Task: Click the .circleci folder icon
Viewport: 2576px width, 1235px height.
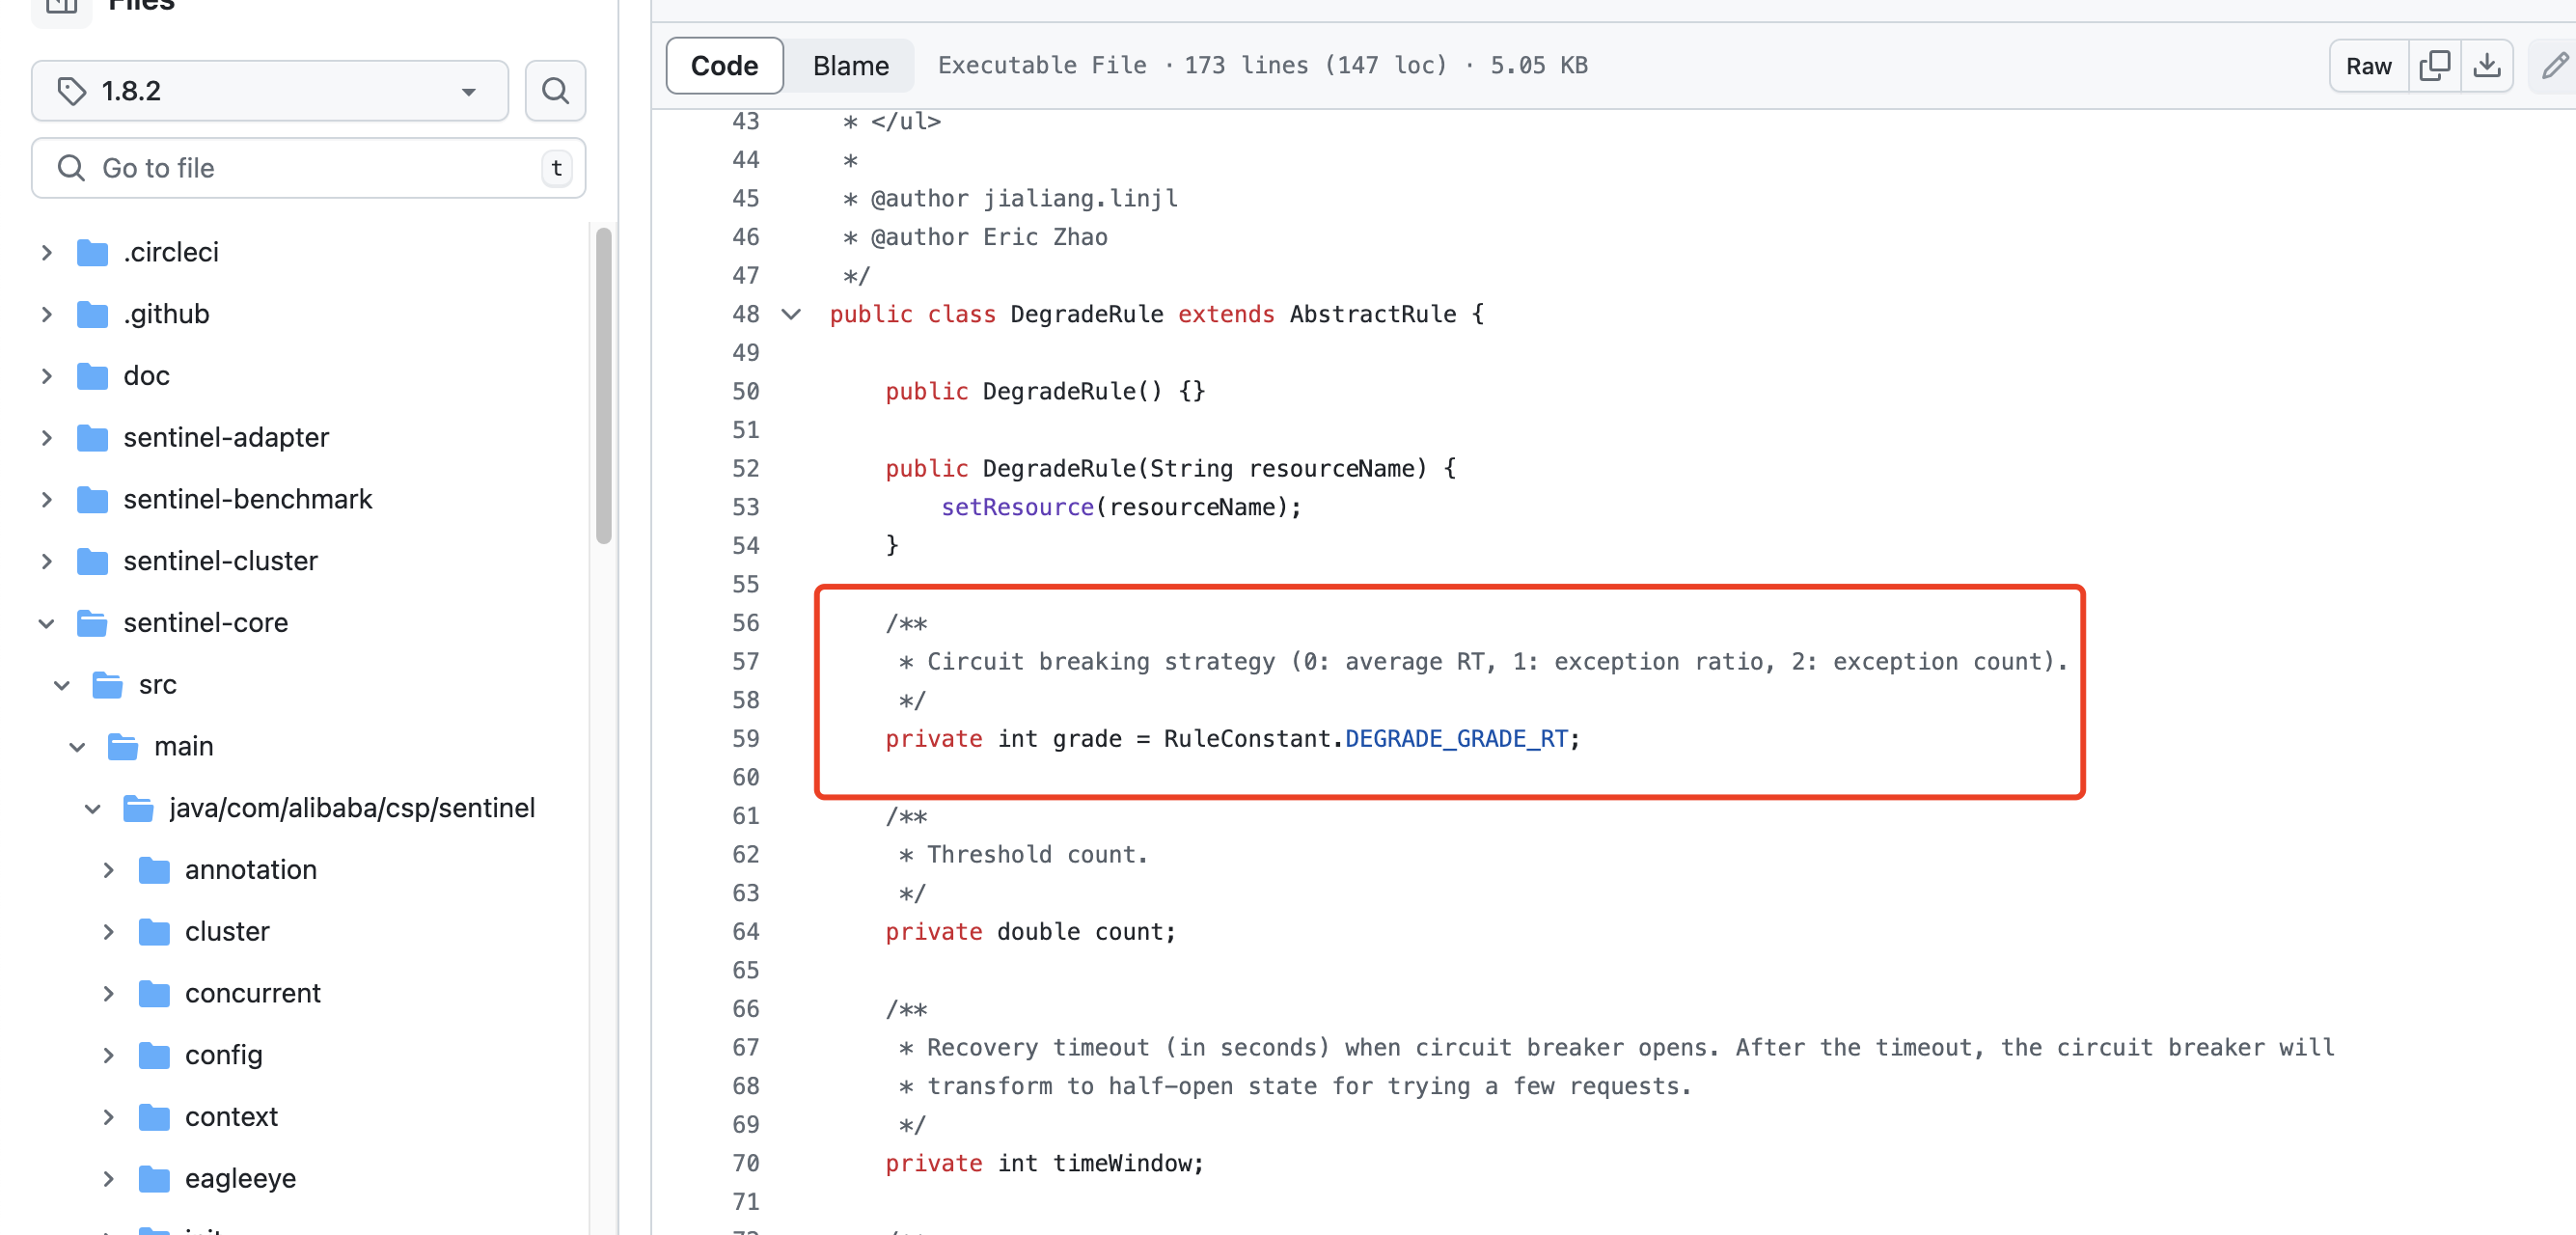Action: [x=93, y=252]
